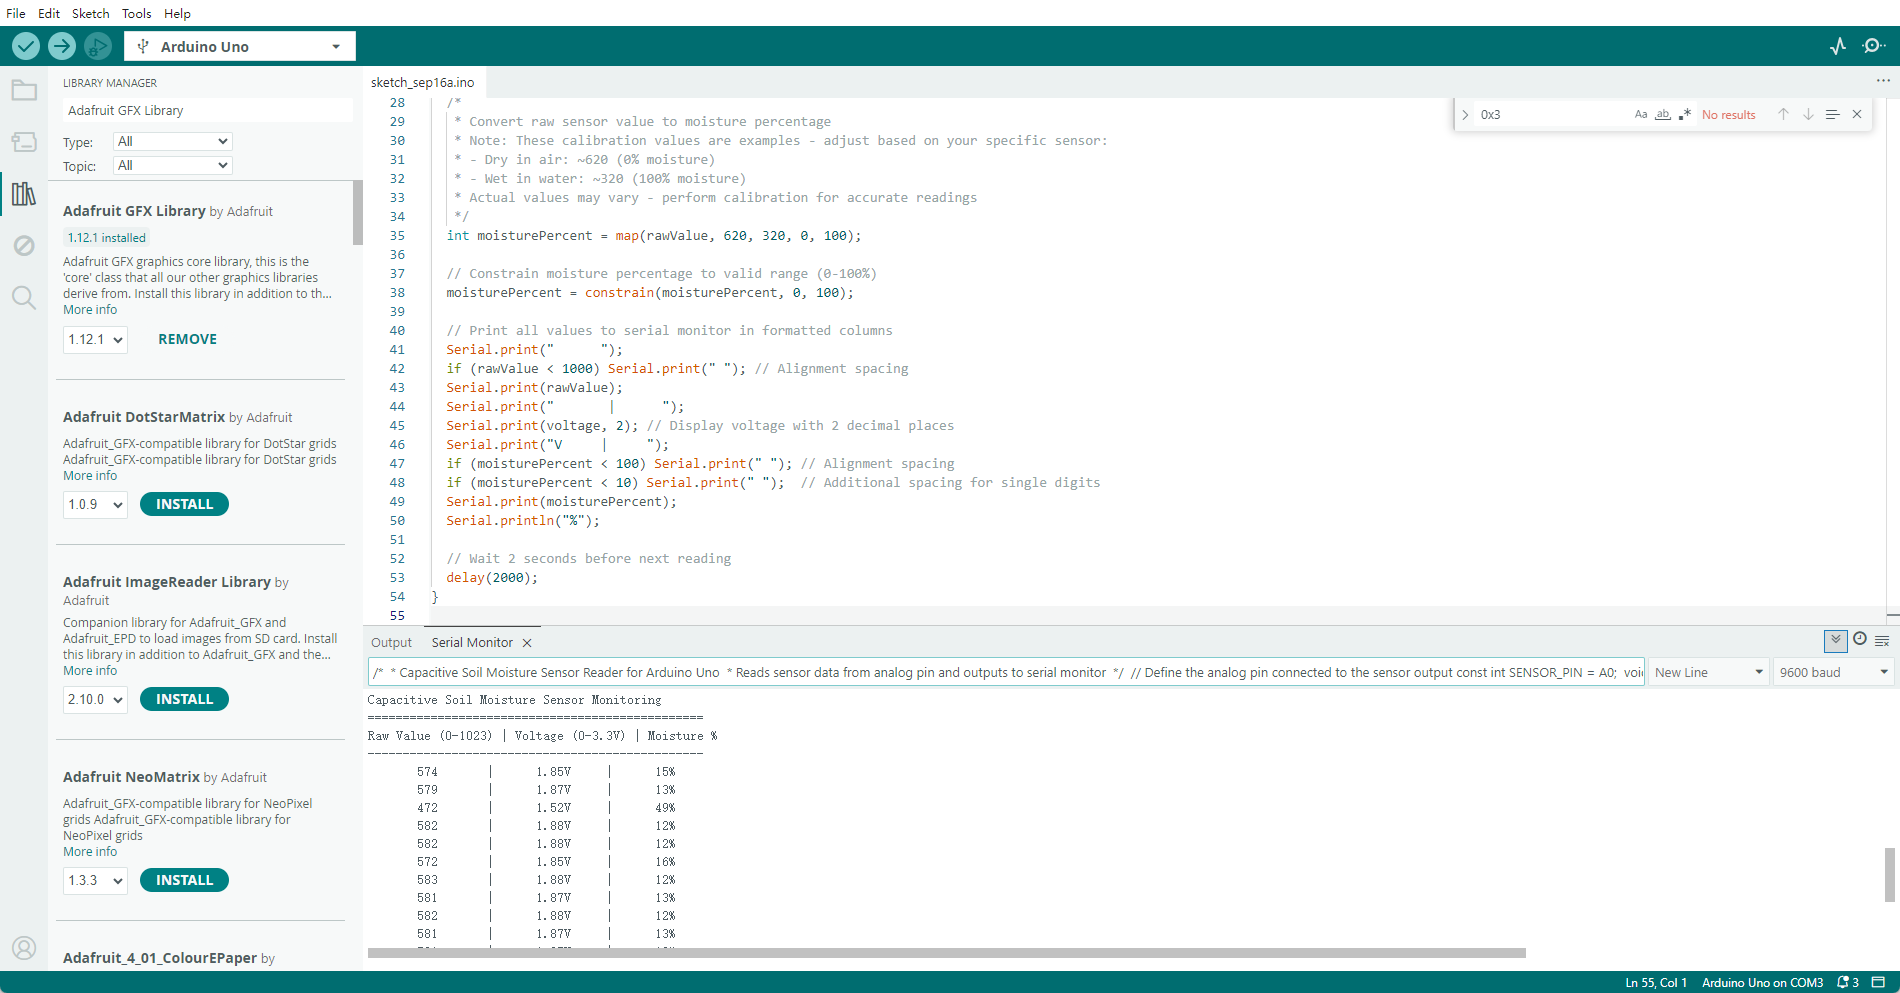Click the Start Debugging button

[98, 46]
